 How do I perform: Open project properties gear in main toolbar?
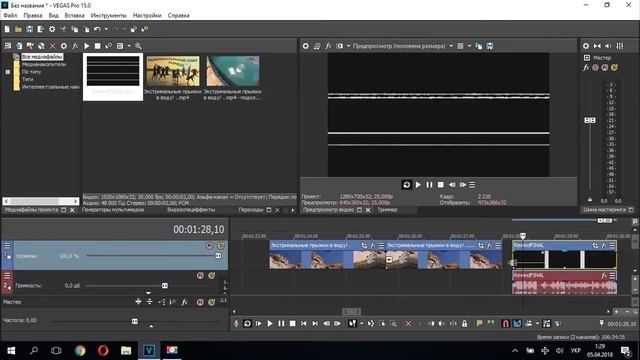(x=52, y=29)
